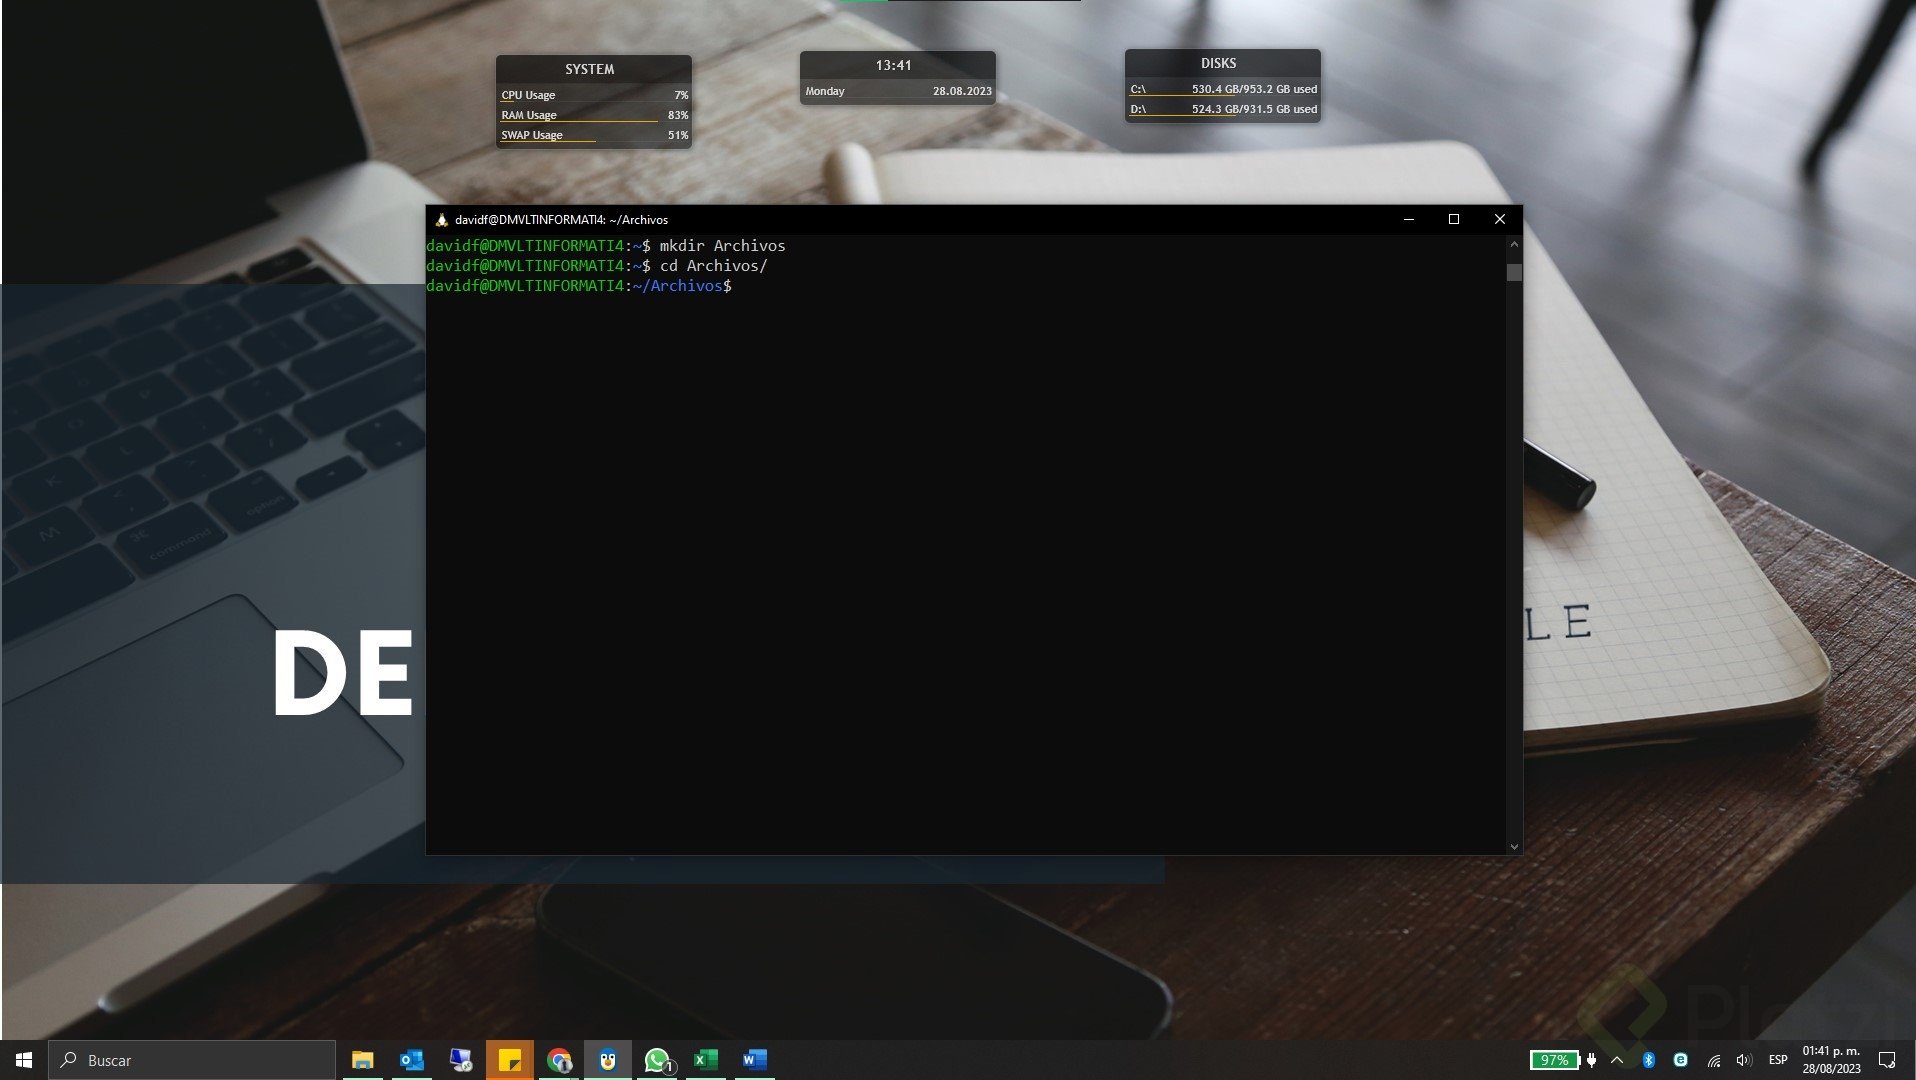The image size is (1916, 1080).
Task: Open Outlook from the taskbar
Action: click(412, 1060)
